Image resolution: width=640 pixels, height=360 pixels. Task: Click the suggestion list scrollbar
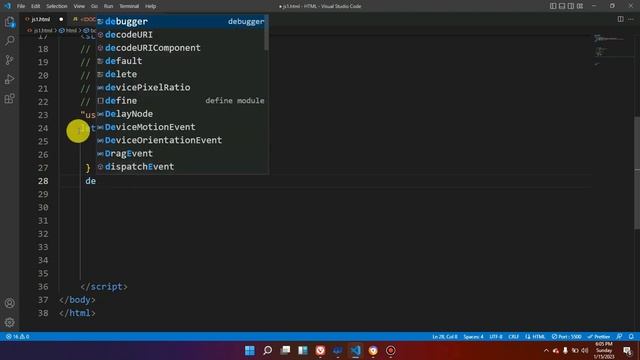click(267, 33)
